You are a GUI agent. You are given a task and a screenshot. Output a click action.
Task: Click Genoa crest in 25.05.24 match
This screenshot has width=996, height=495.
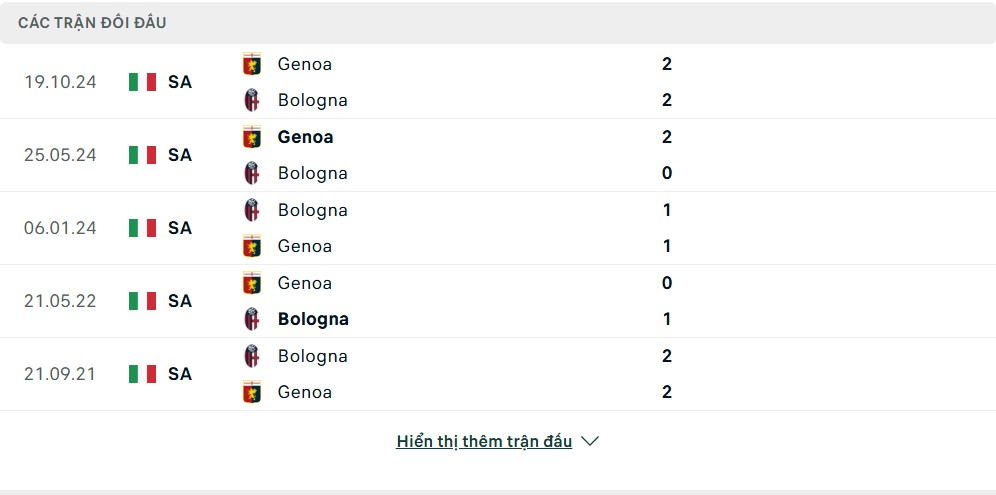(x=252, y=137)
